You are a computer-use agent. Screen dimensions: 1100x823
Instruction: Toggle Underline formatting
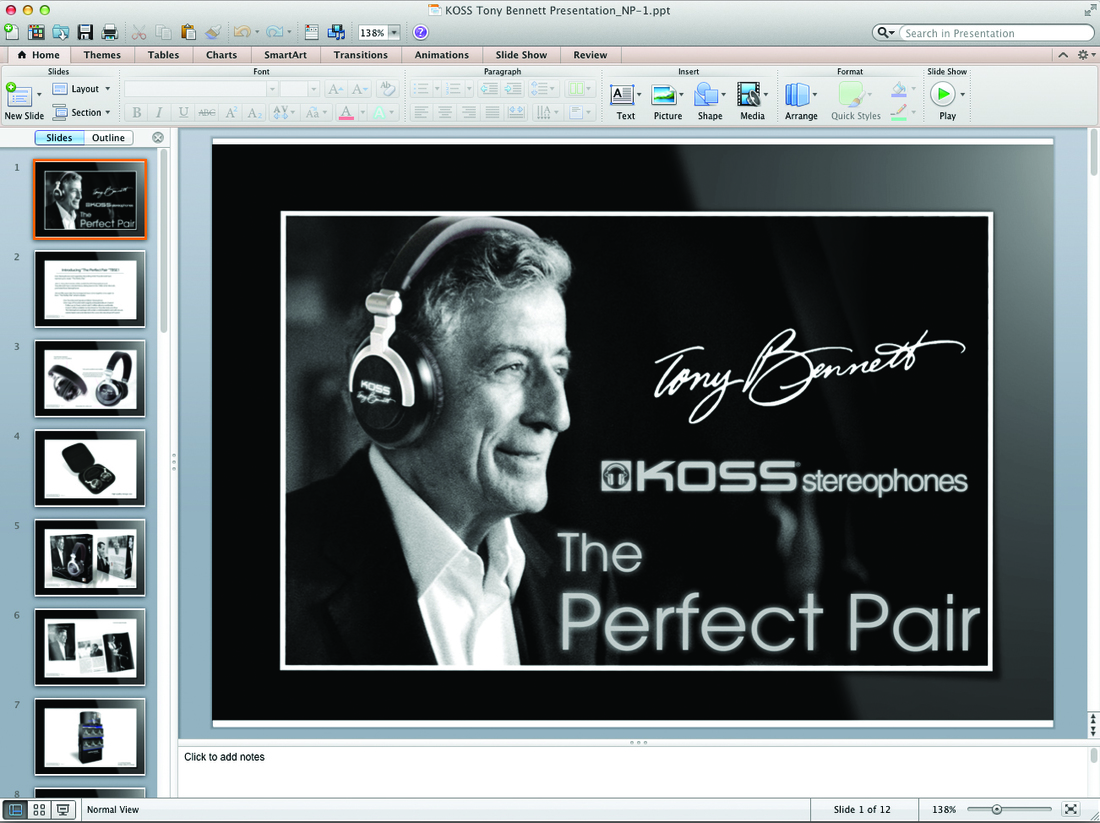pos(183,112)
